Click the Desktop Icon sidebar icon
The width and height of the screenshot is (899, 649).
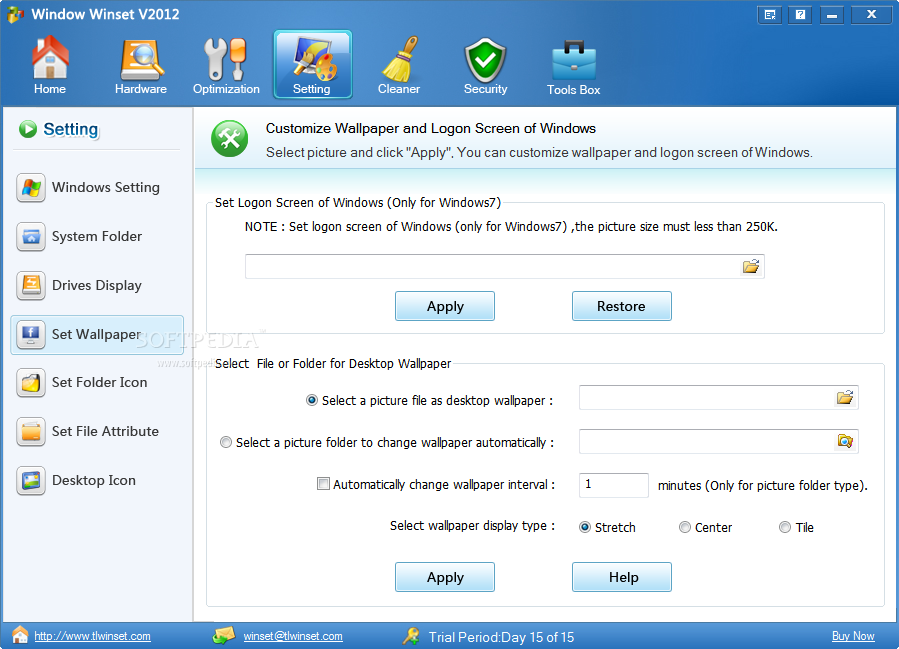click(x=31, y=480)
